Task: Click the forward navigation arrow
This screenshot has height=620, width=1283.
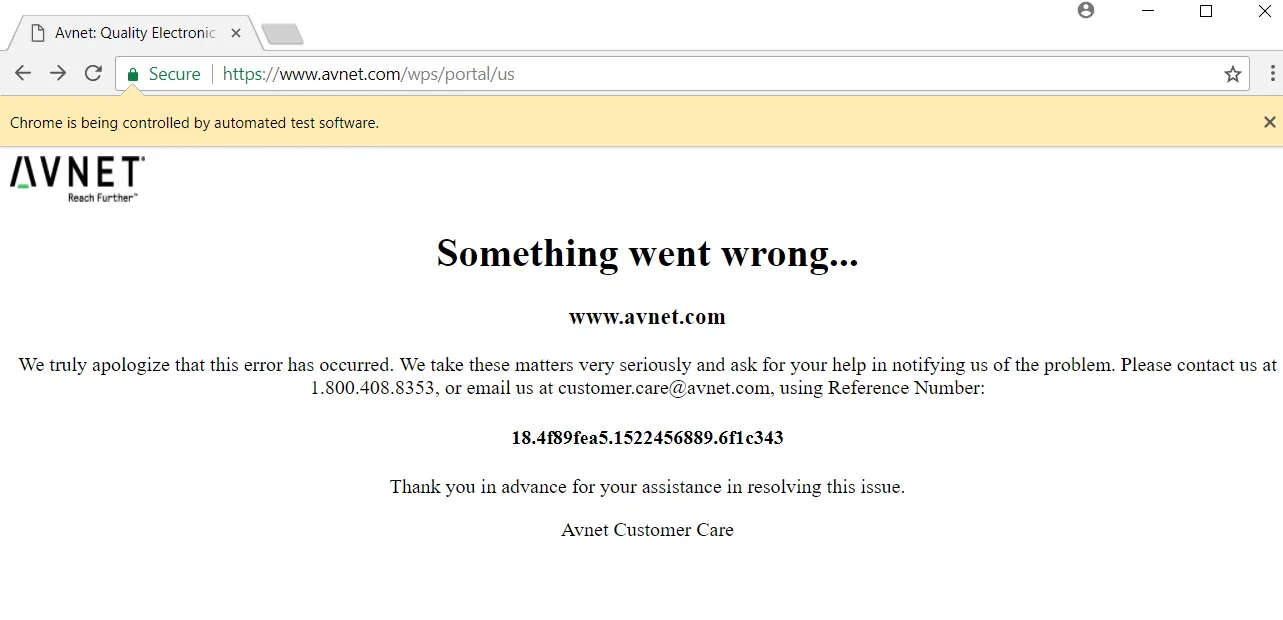Action: (x=58, y=73)
